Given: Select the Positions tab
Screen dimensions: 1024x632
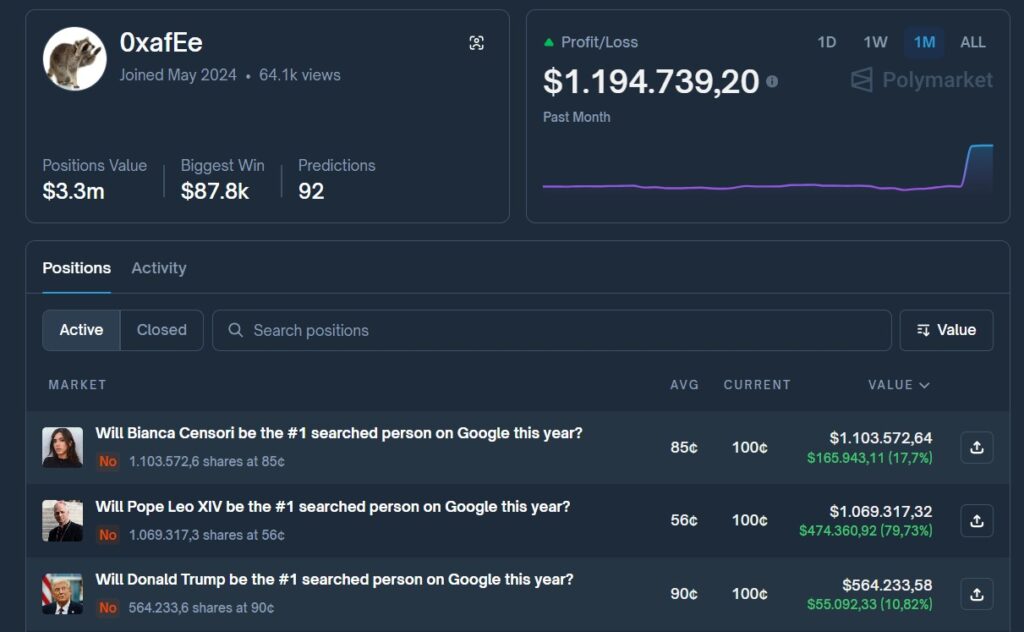Looking at the screenshot, I should (76, 268).
